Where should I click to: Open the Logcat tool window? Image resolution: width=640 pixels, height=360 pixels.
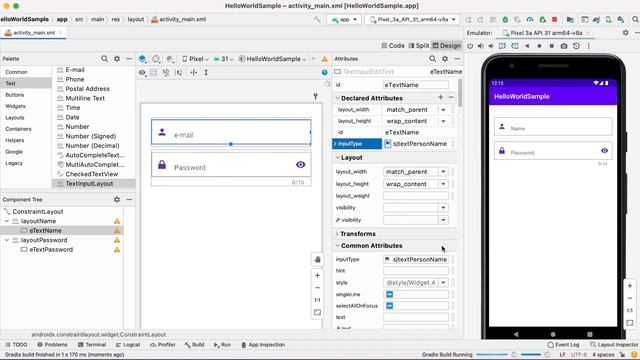[x=128, y=345]
